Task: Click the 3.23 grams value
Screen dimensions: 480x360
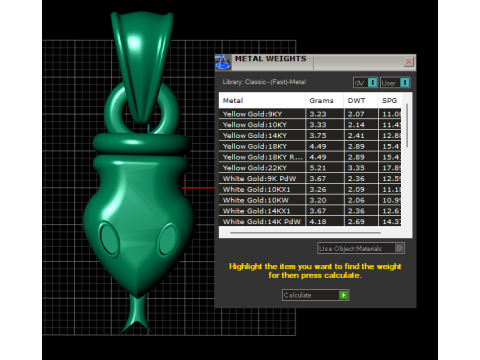Action: coord(318,114)
